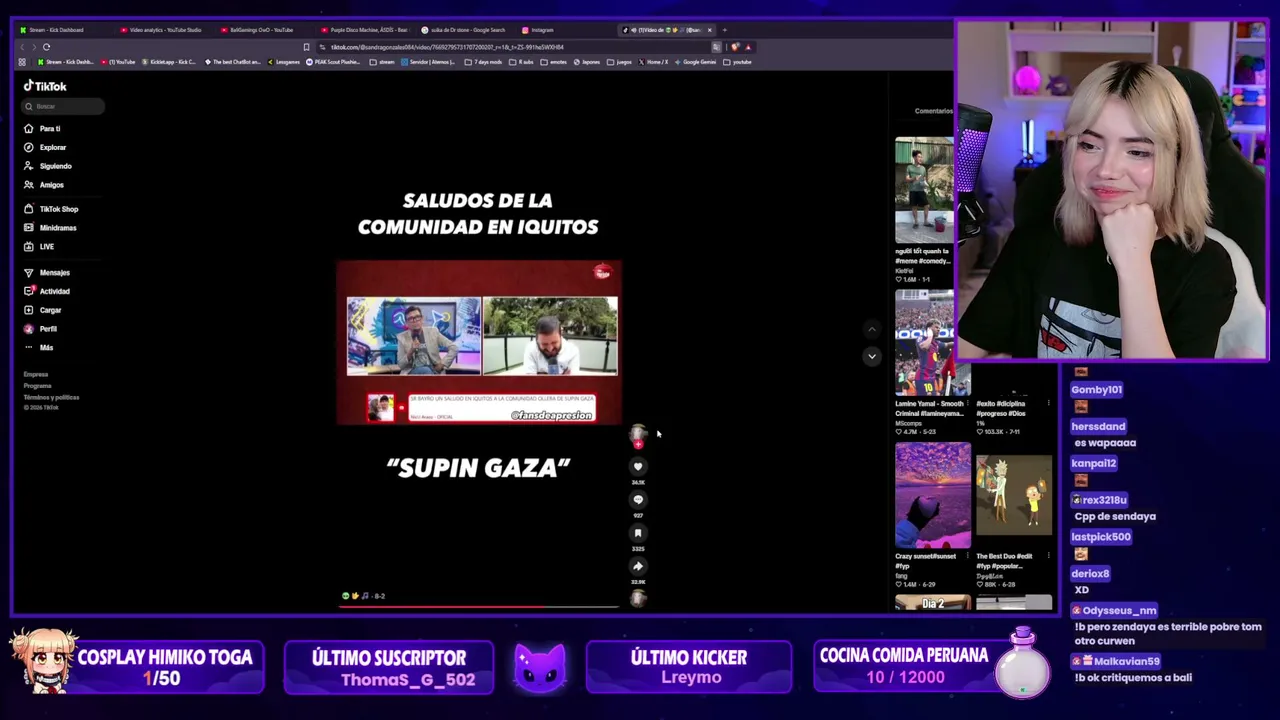The height and width of the screenshot is (720, 1280).
Task: Select the Siguiendo person icon
Action: pos(29,166)
